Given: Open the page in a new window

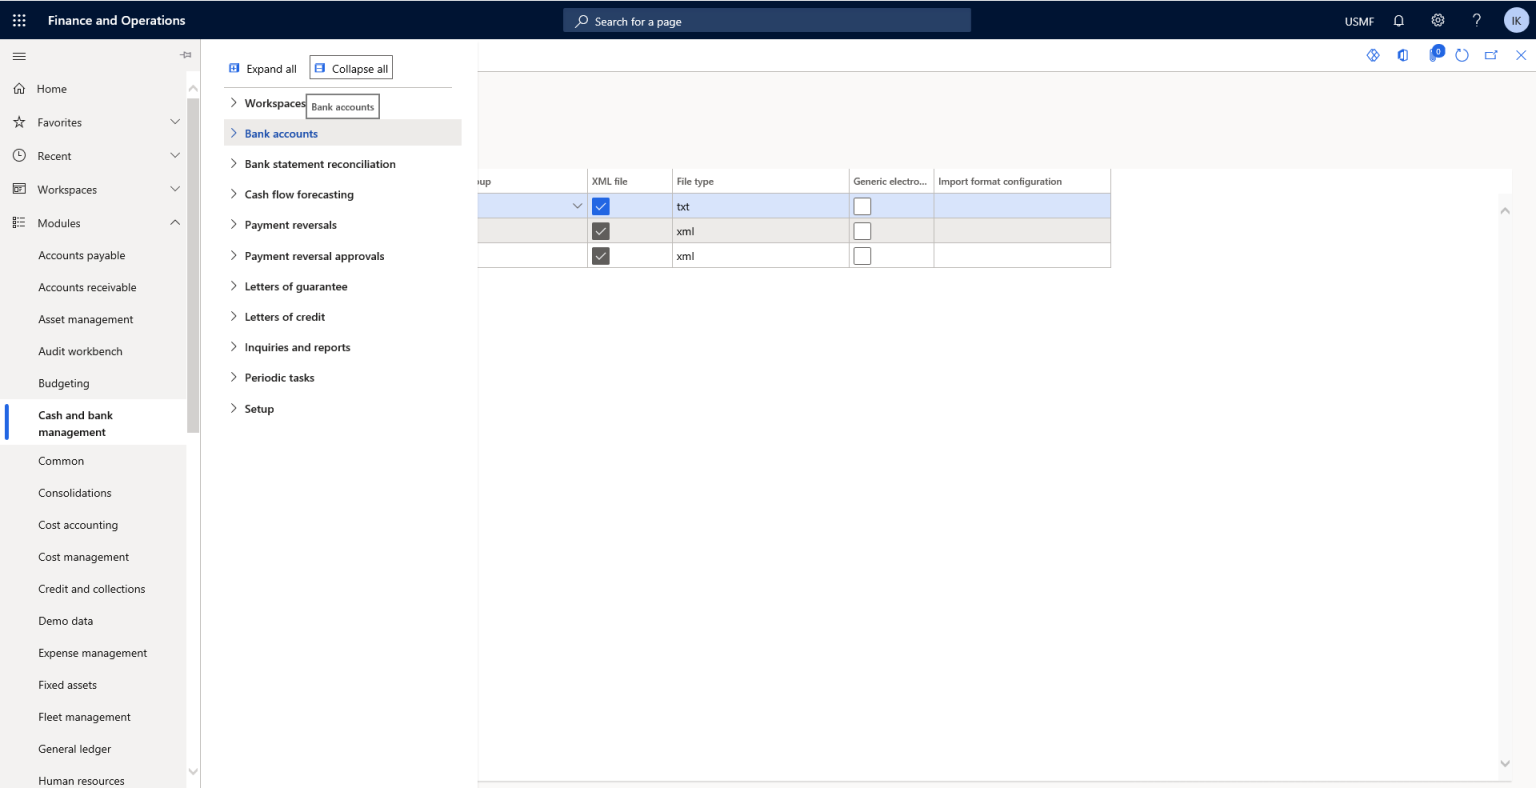Looking at the screenshot, I should [x=1491, y=55].
